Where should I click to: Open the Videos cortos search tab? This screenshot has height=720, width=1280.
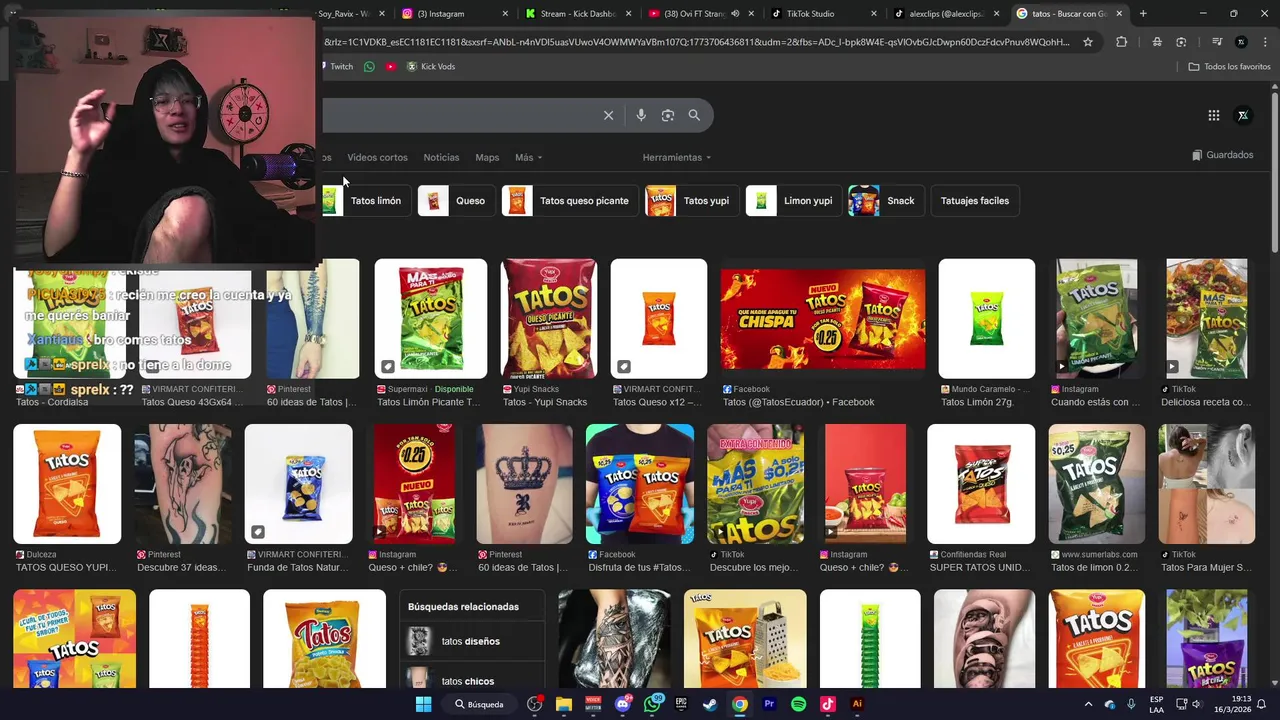point(377,157)
